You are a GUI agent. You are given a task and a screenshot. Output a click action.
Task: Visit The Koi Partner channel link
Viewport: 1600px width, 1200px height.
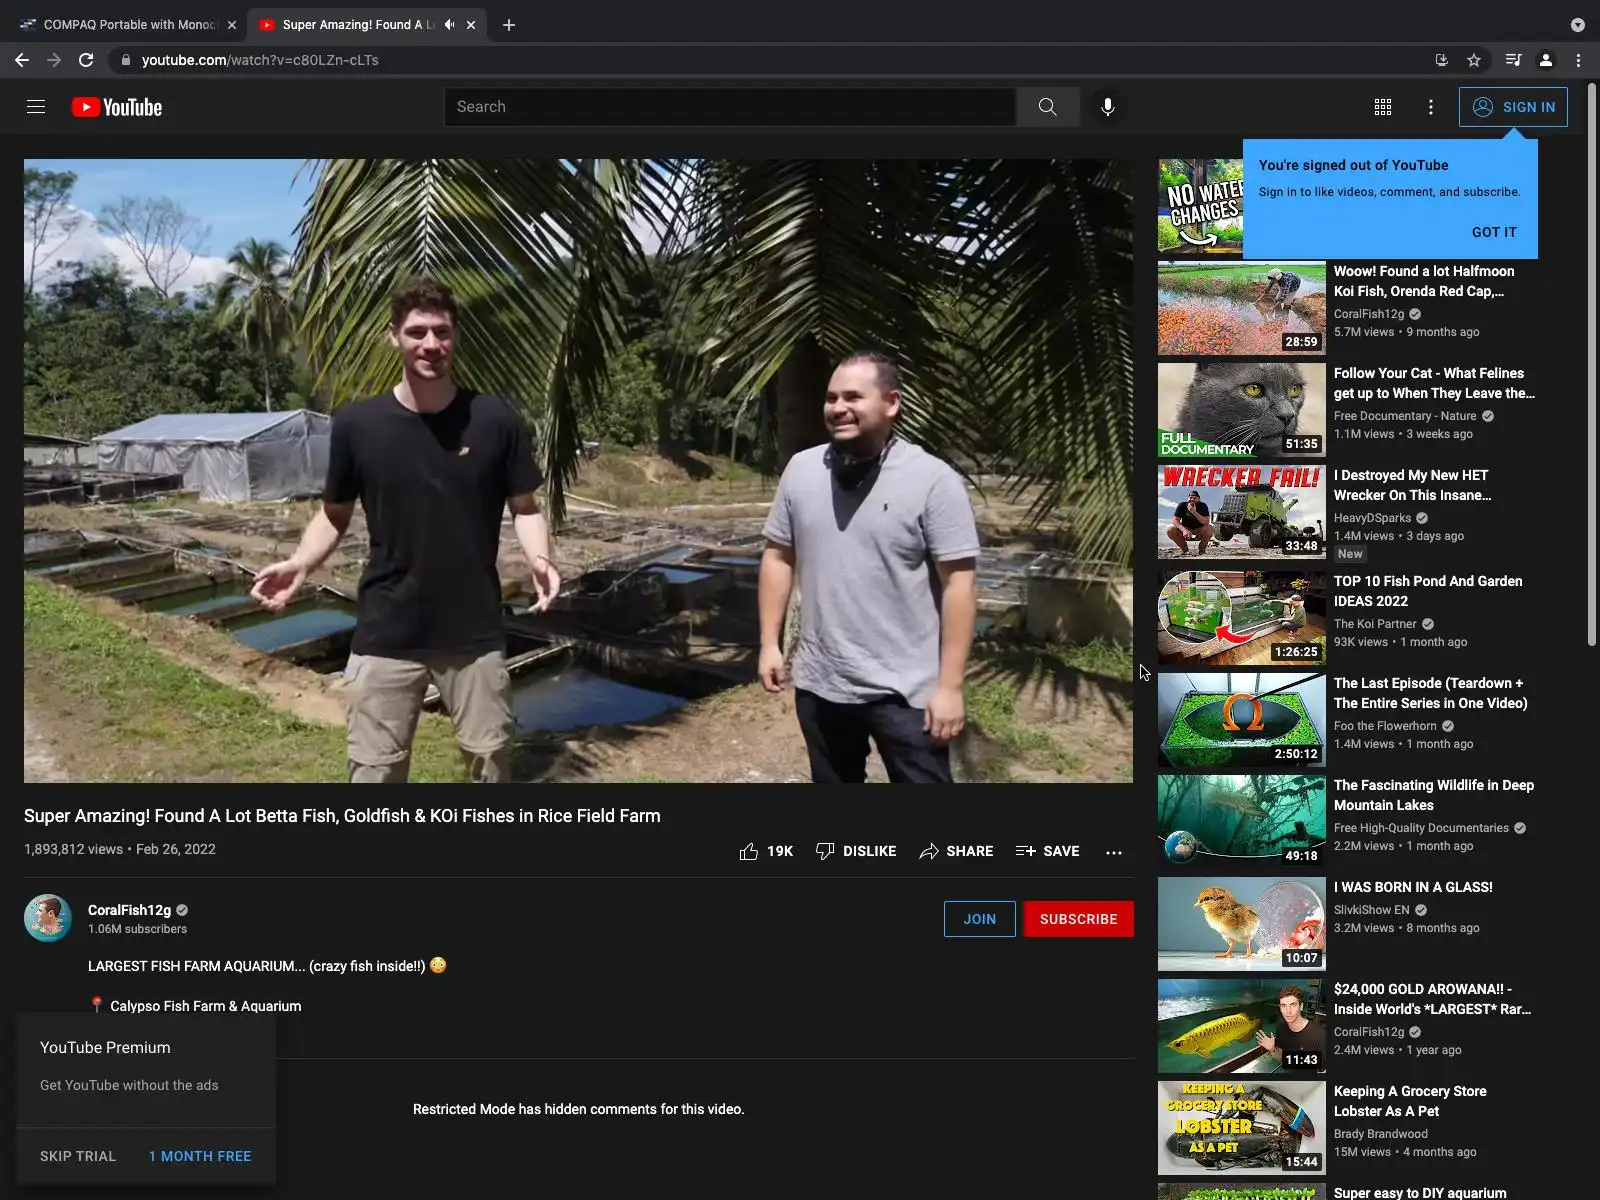click(x=1375, y=624)
